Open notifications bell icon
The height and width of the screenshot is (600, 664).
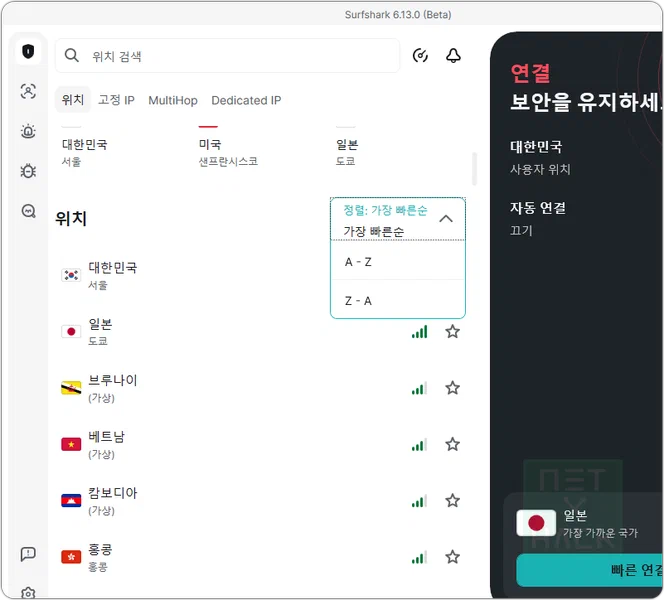click(x=453, y=55)
